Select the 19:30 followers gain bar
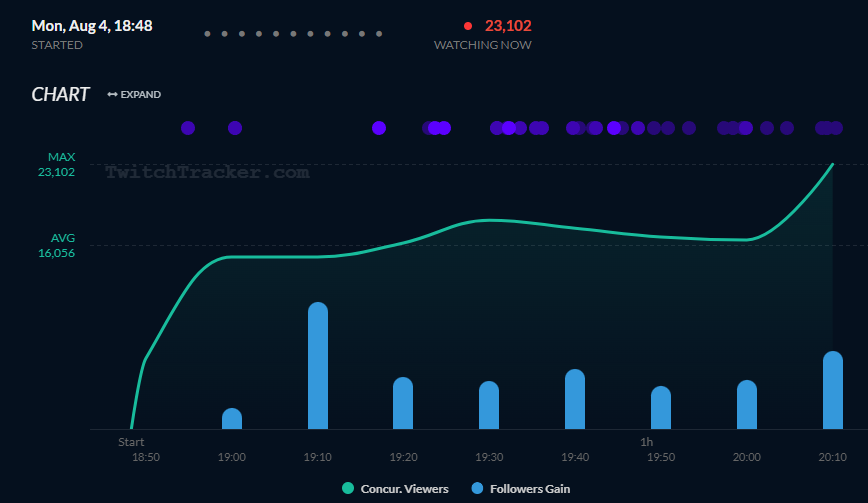Image resolution: width=868 pixels, height=503 pixels. click(489, 405)
